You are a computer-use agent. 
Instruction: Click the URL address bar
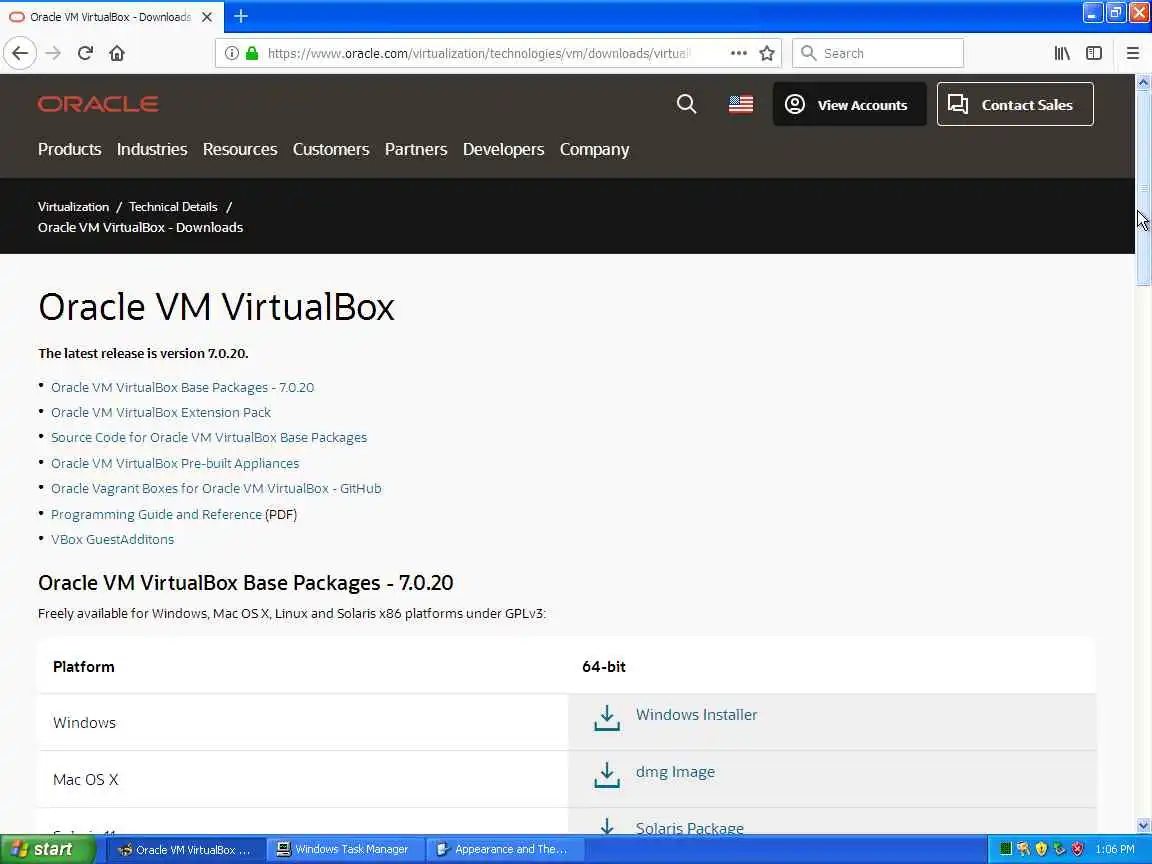point(478,53)
